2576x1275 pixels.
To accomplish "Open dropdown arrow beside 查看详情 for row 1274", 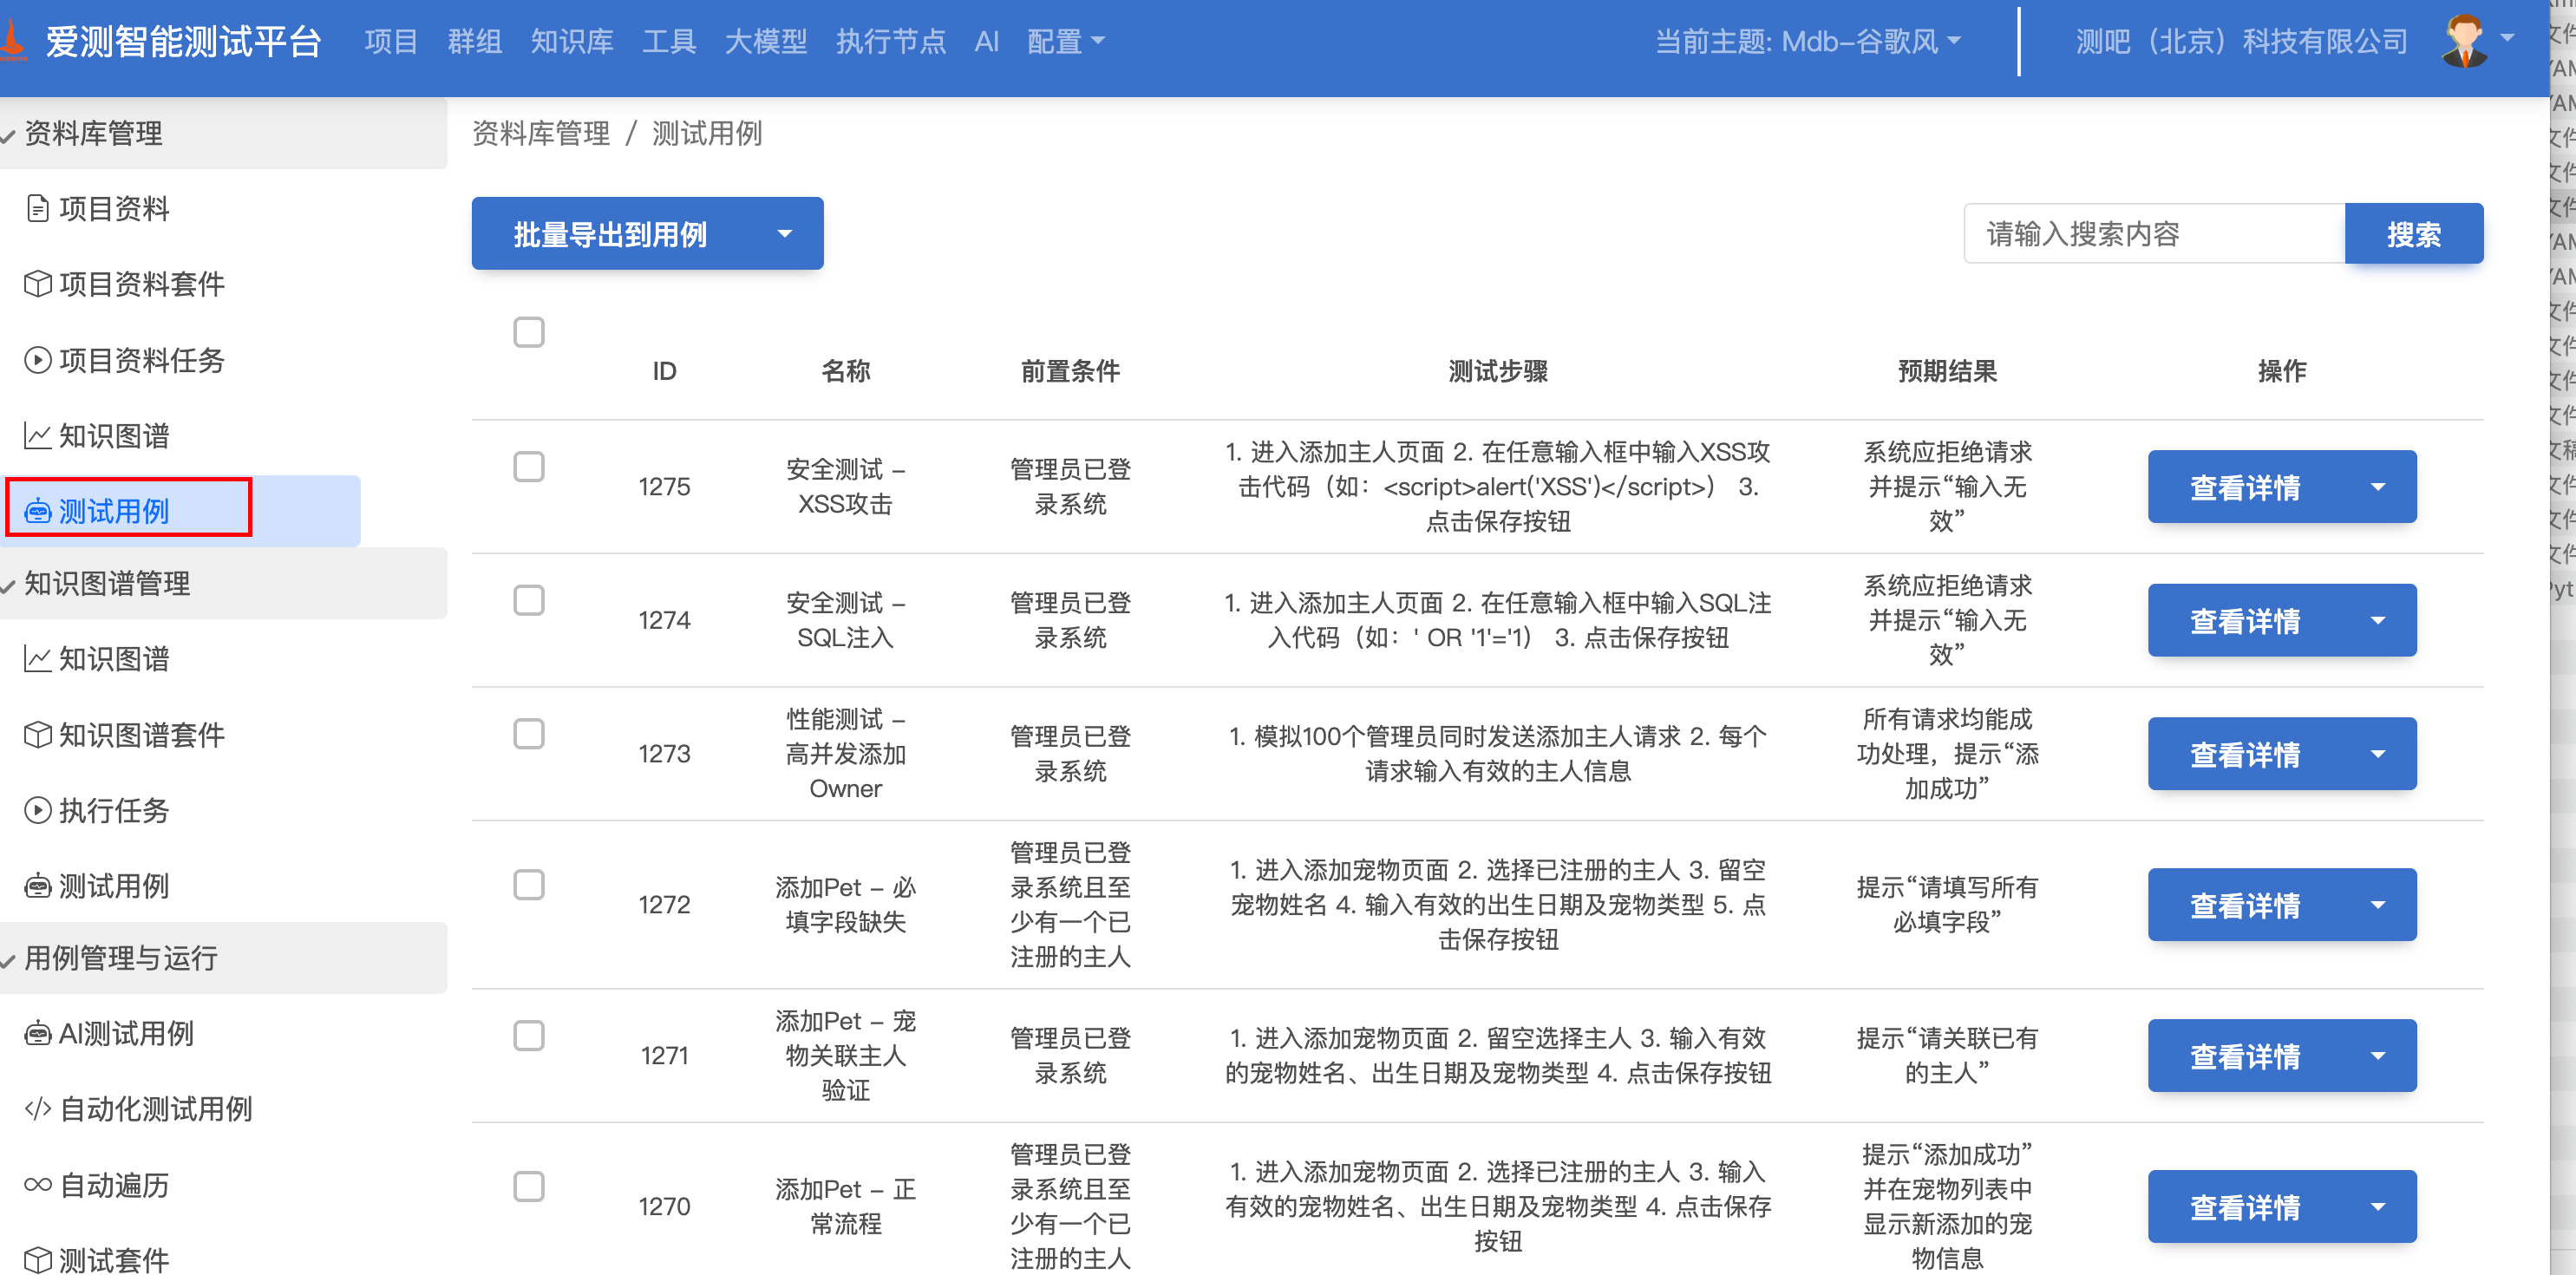I will click(2378, 621).
